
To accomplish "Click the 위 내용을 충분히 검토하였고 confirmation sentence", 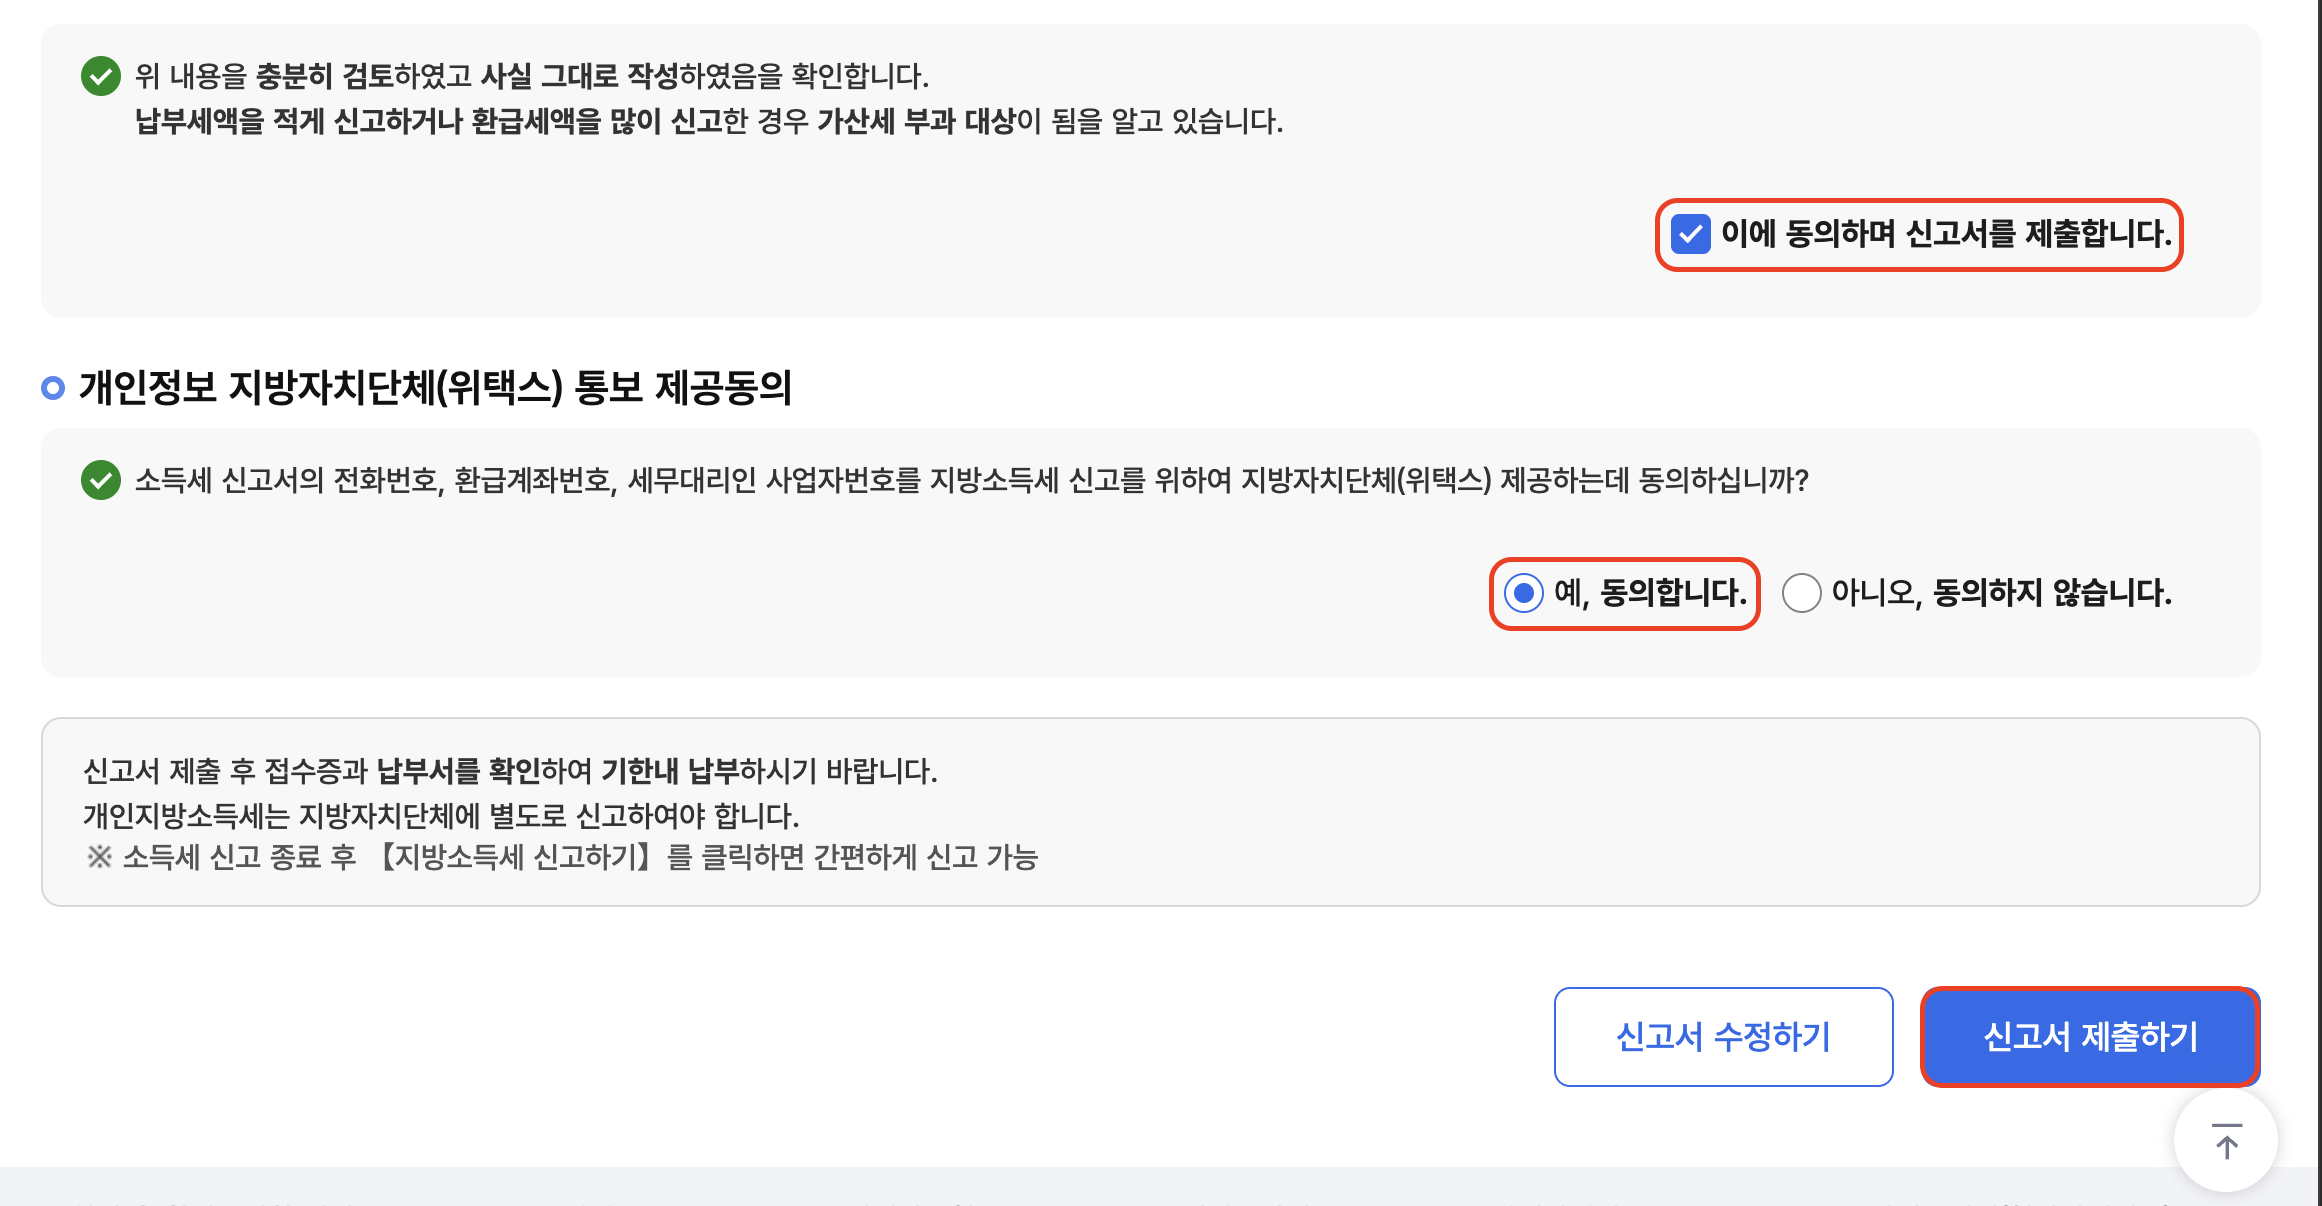I will 532,76.
